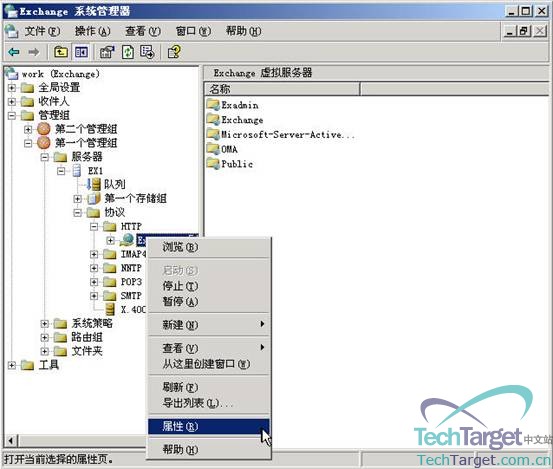Collapse the 管理组 tree node
553x469 pixels.
(x=12, y=115)
